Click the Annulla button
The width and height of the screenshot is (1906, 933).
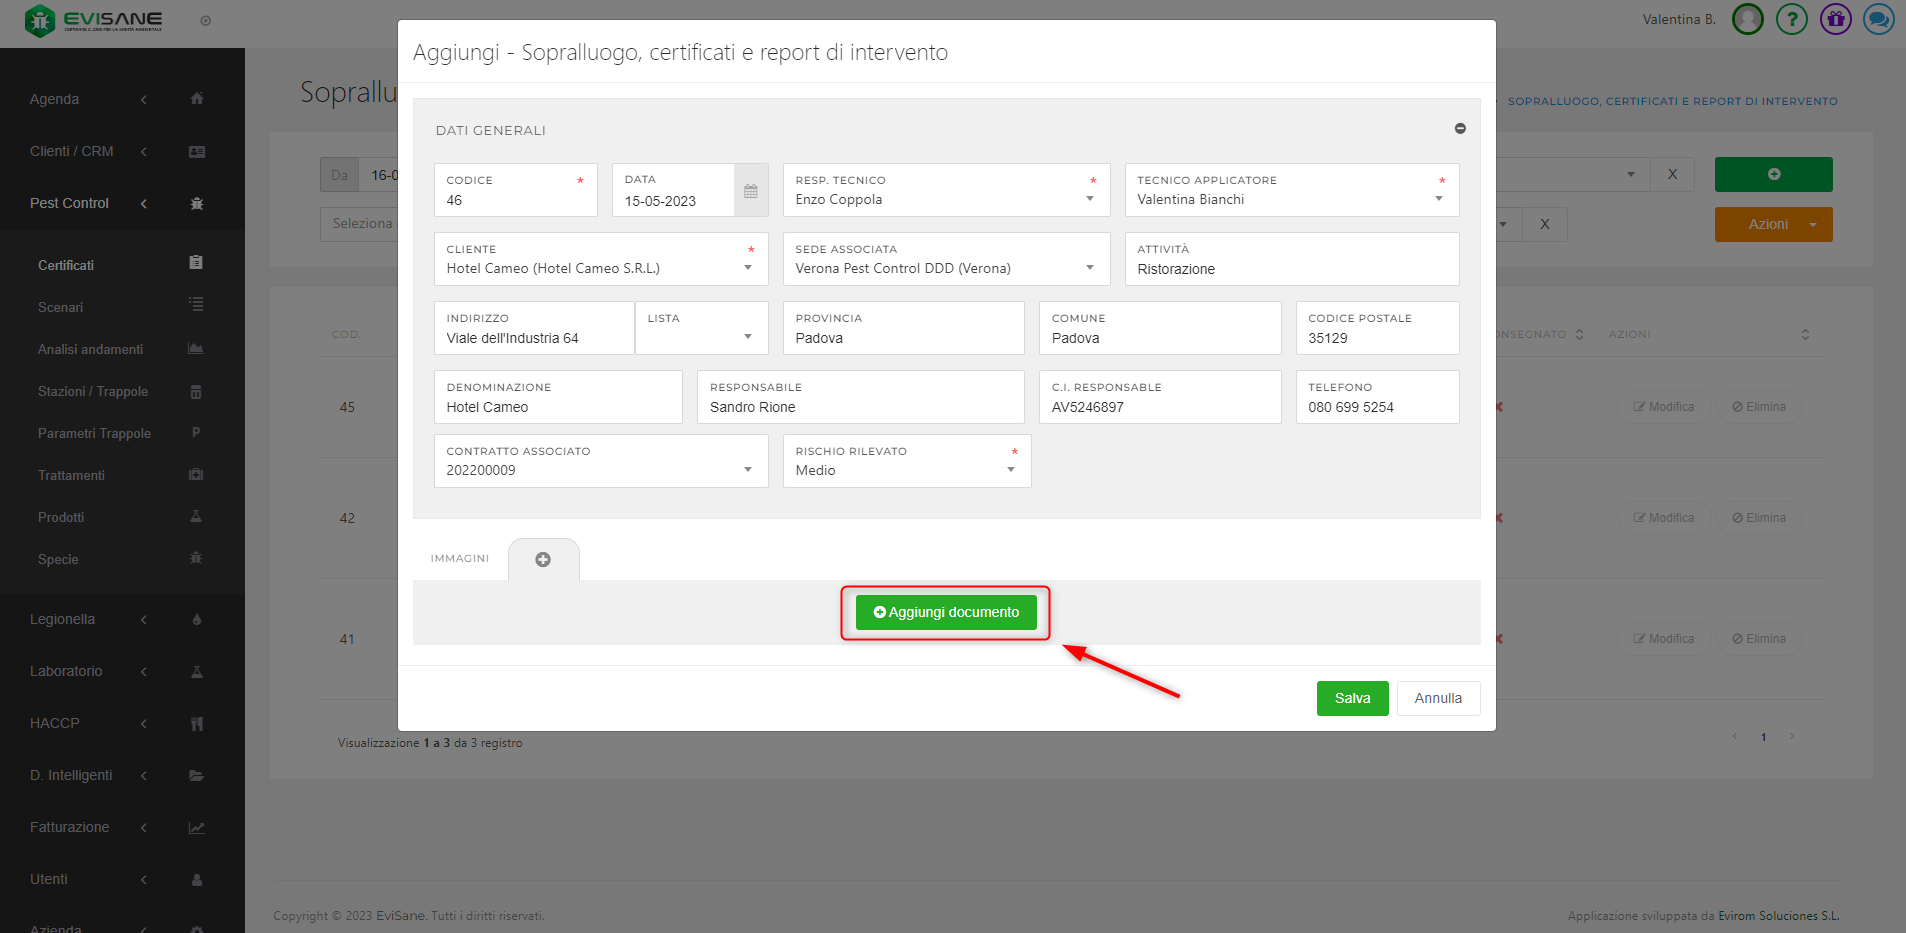(x=1437, y=698)
